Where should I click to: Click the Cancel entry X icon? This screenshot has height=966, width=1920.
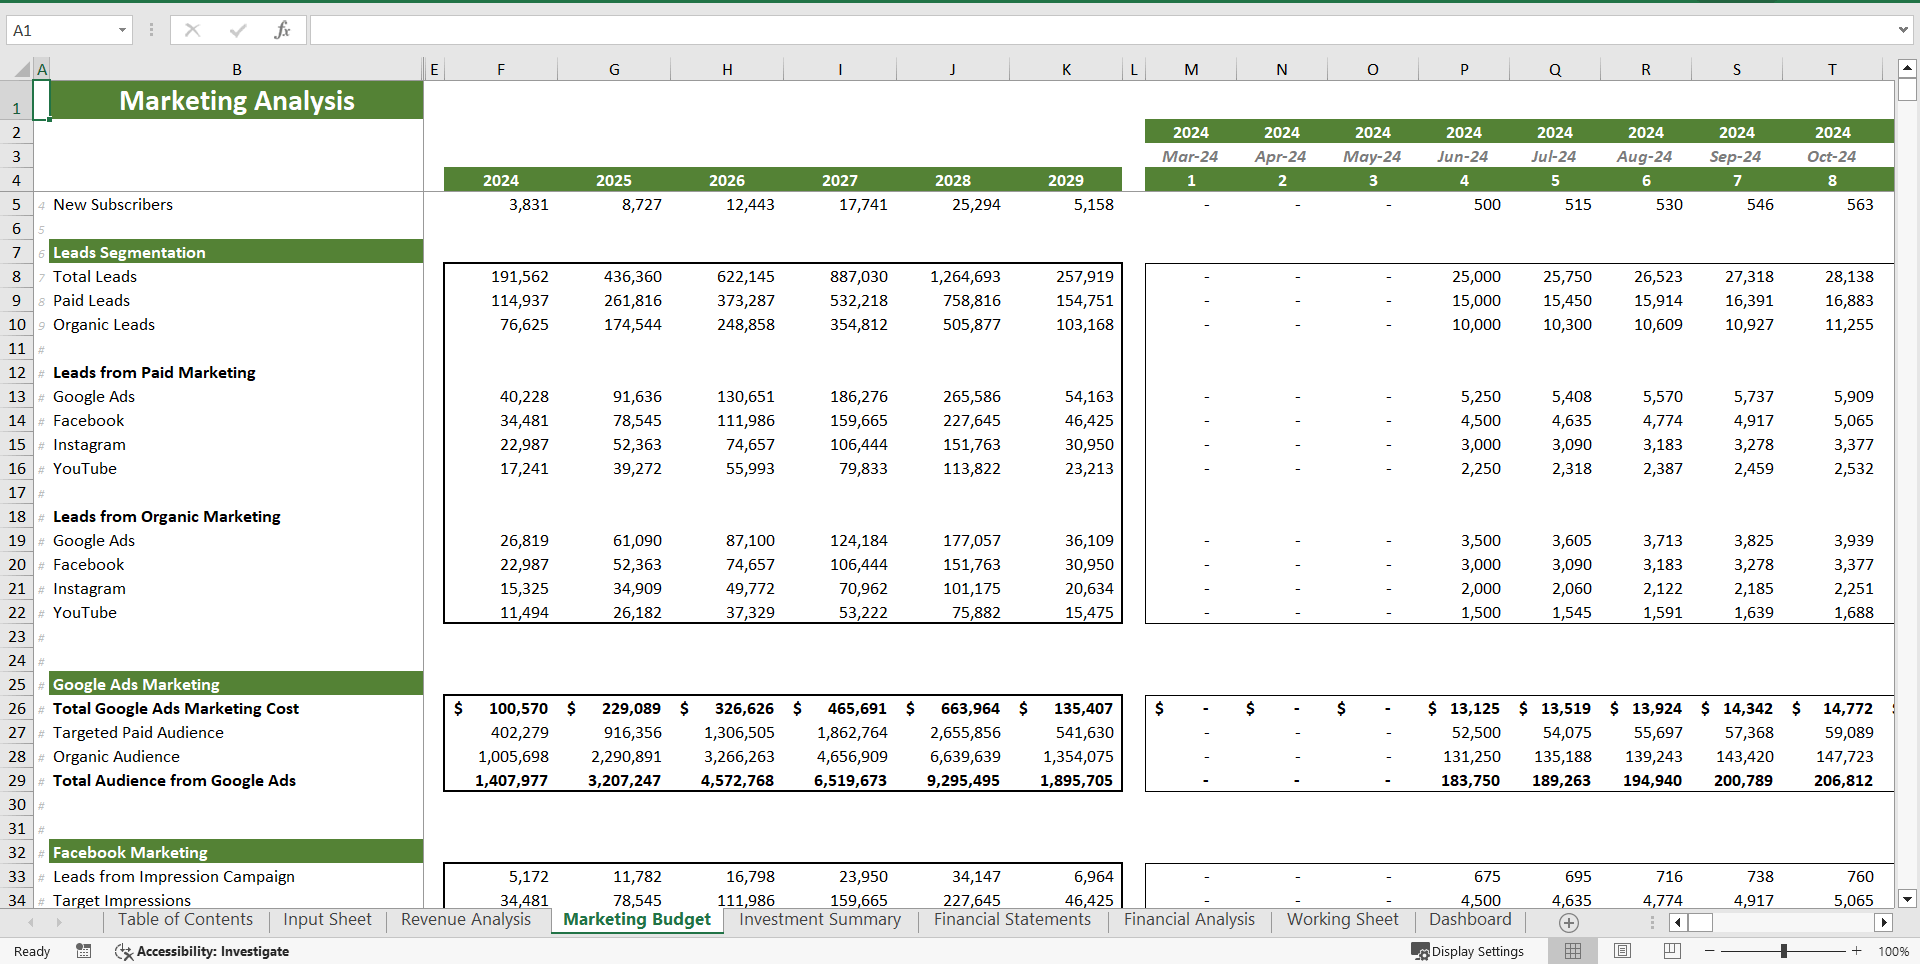[192, 30]
